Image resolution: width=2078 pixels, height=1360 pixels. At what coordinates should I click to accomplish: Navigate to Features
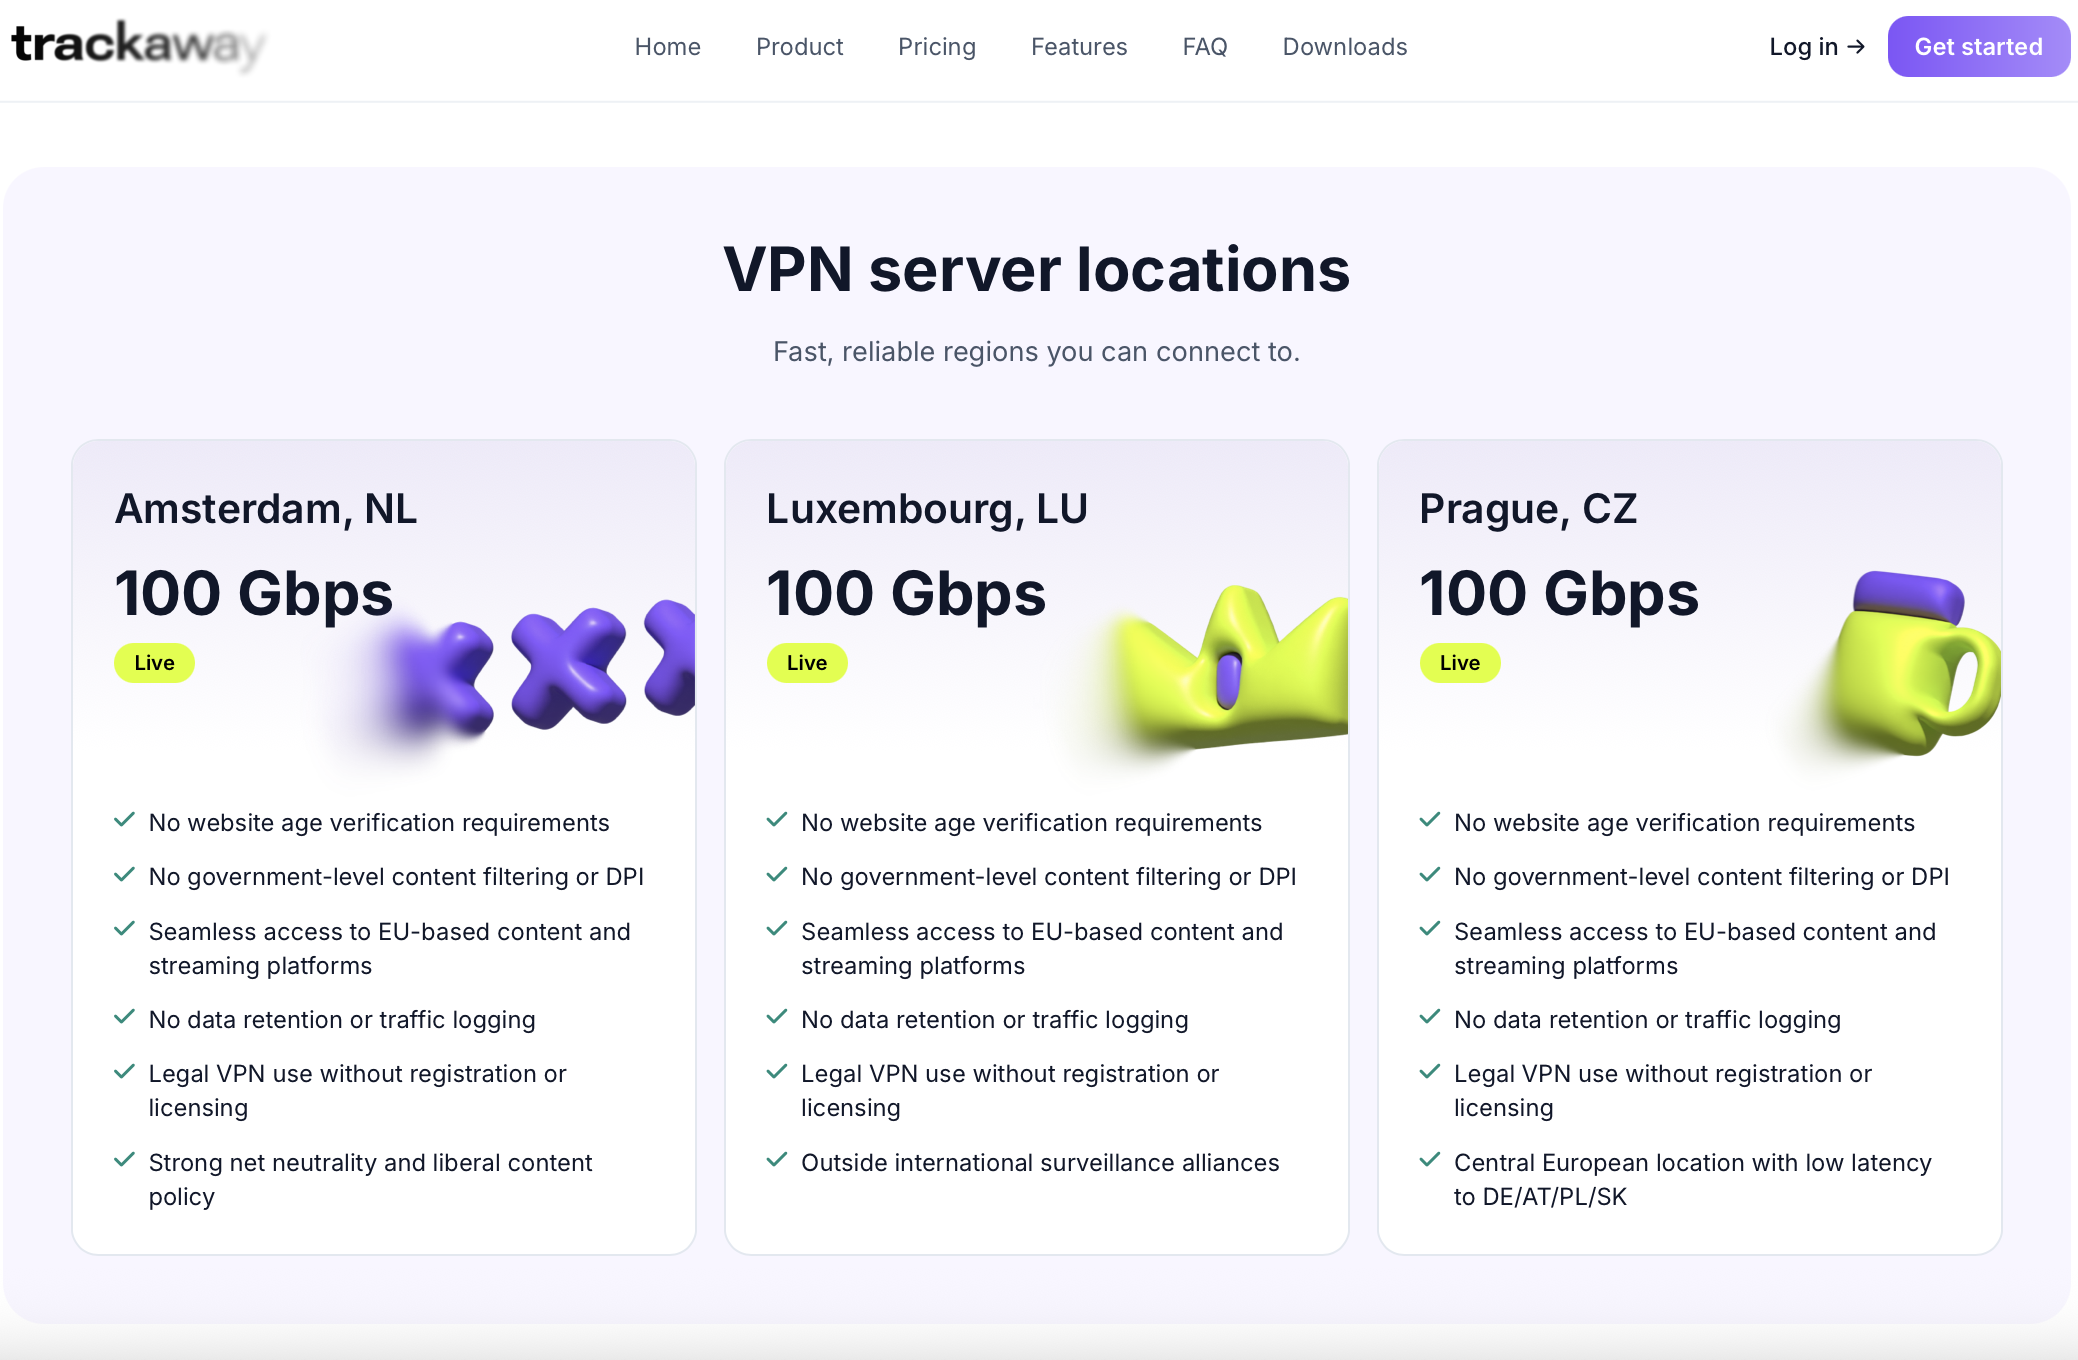pos(1078,47)
